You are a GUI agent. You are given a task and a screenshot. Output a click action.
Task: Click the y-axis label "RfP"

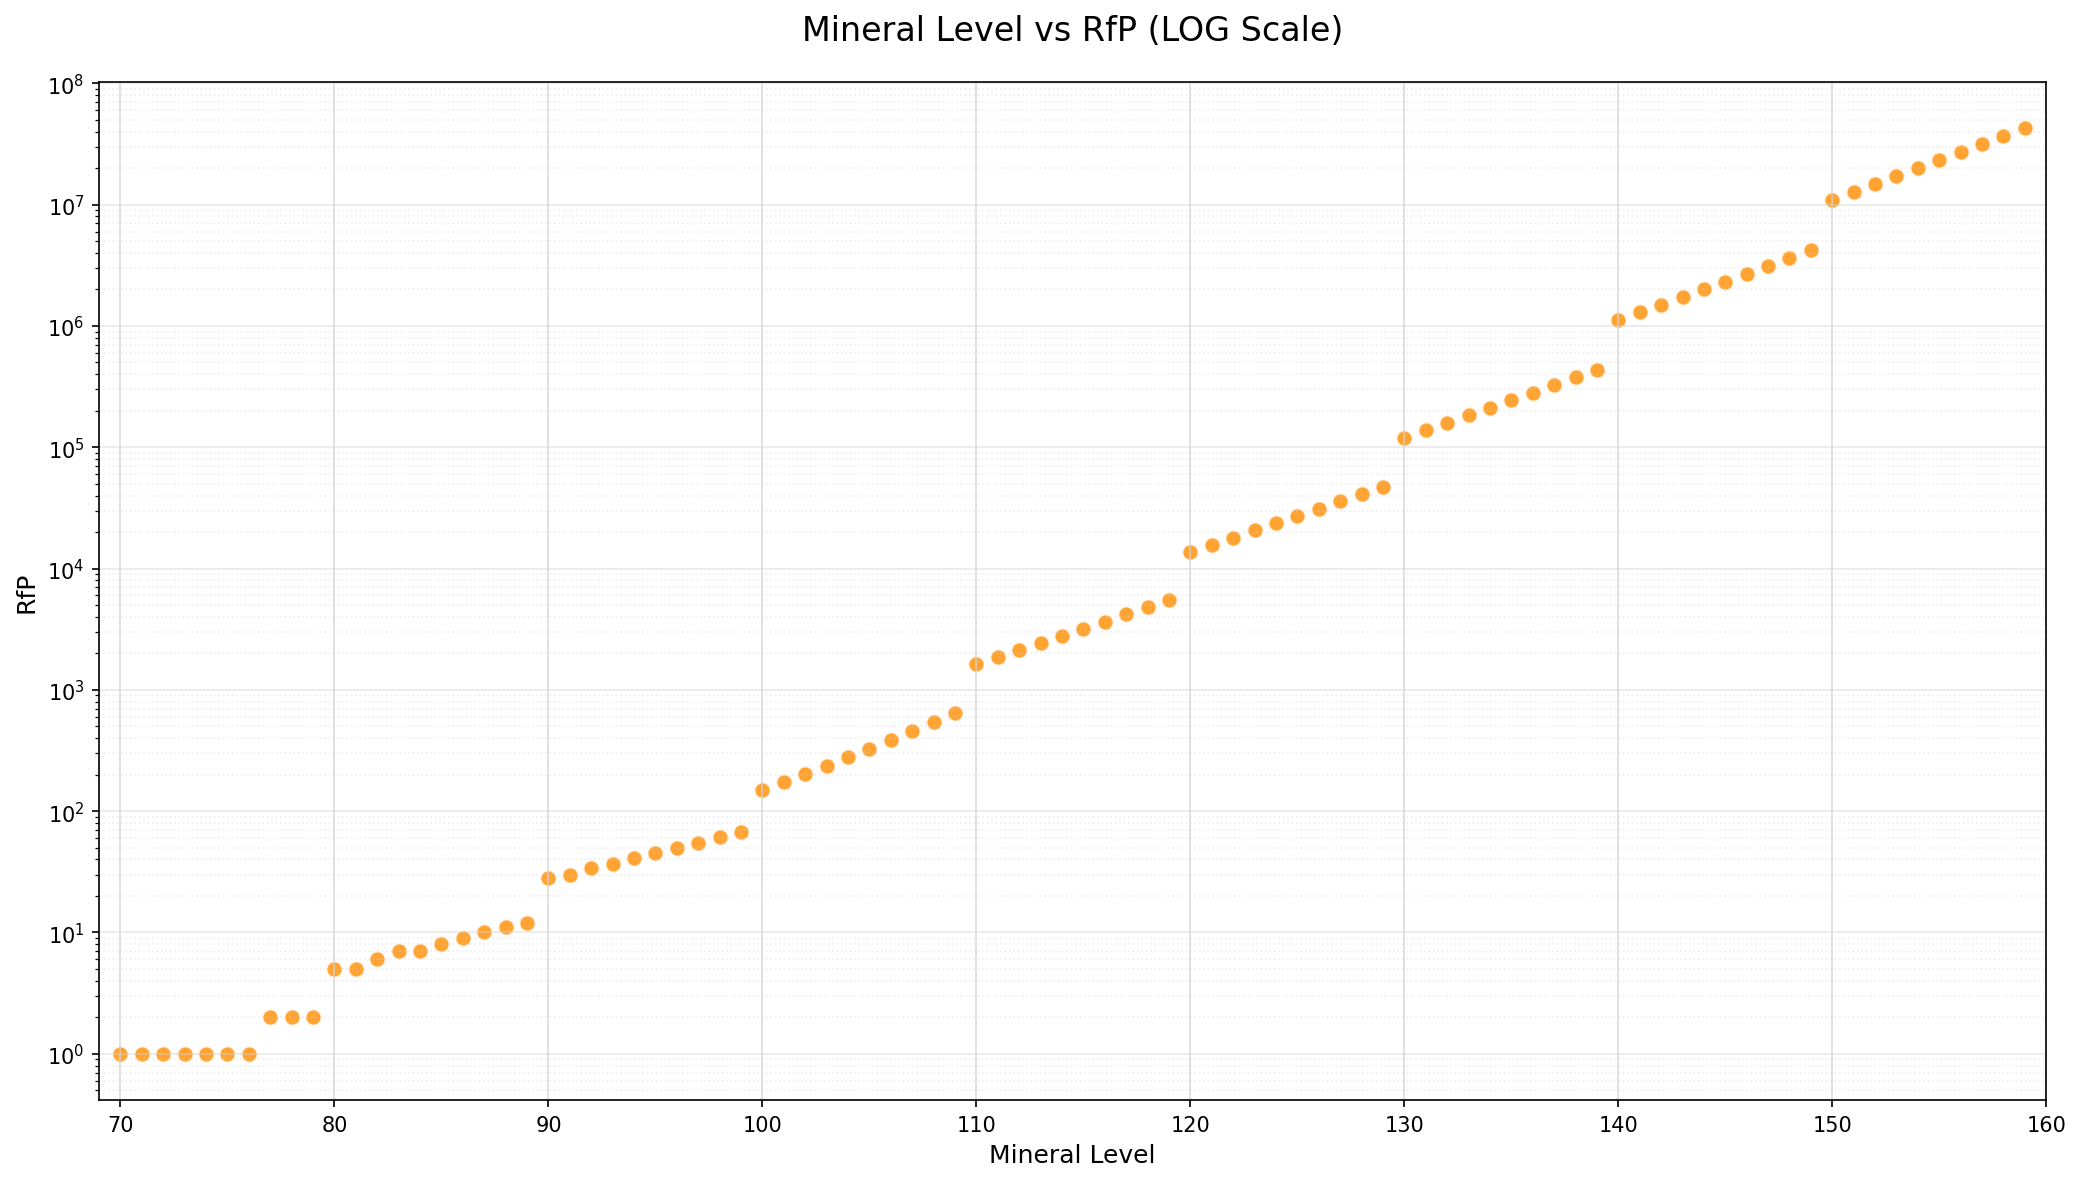click(27, 594)
